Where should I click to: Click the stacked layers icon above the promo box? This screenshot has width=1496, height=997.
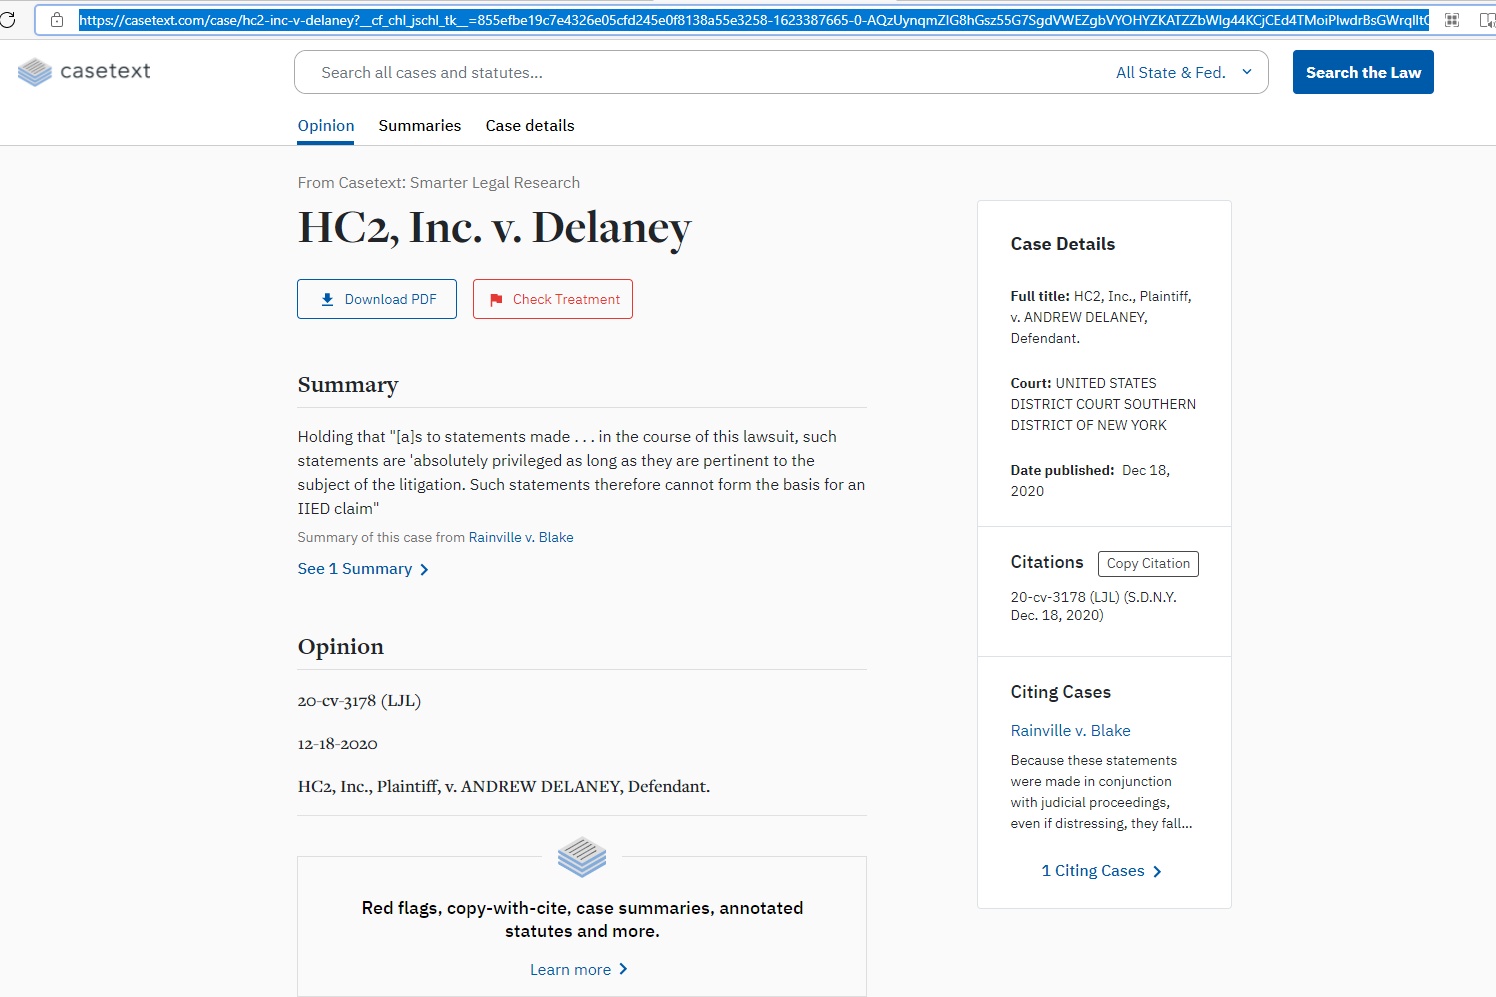[x=582, y=857]
